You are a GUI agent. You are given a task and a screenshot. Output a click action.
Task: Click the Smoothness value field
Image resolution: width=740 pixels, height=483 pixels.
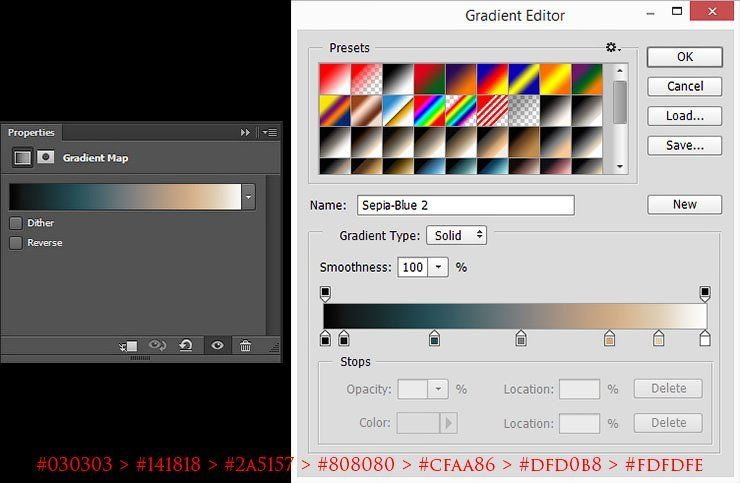[x=412, y=267]
